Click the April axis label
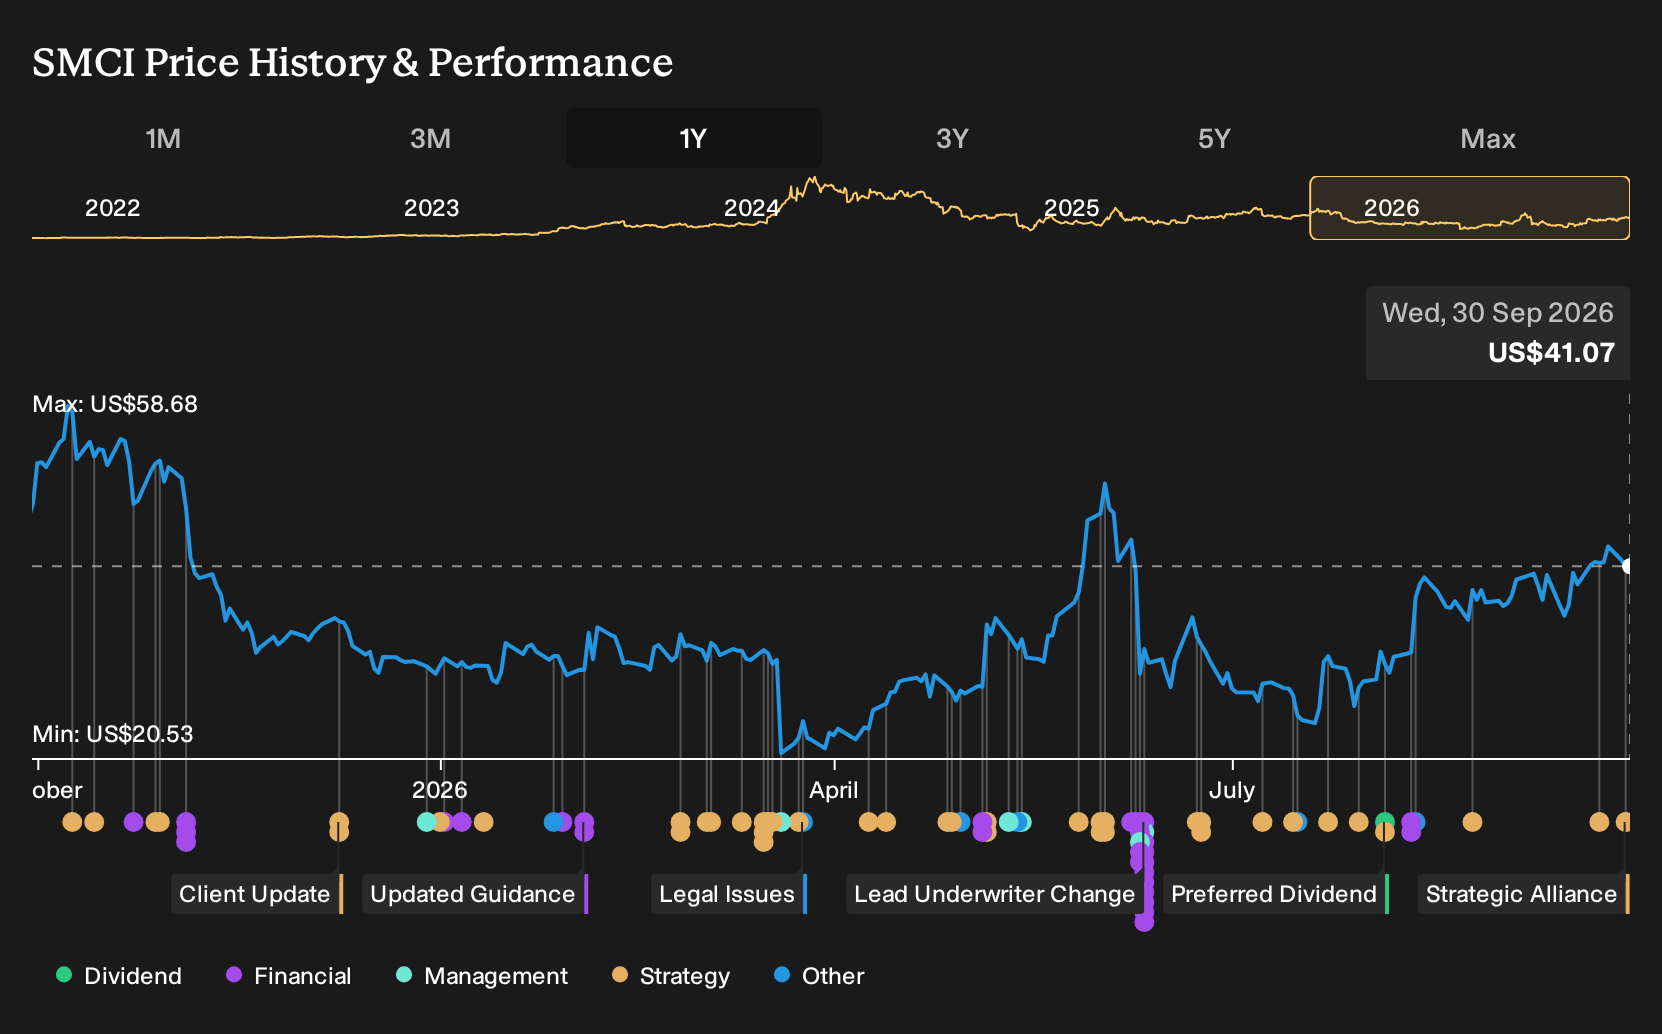Viewport: 1662px width, 1034px height. 834,790
